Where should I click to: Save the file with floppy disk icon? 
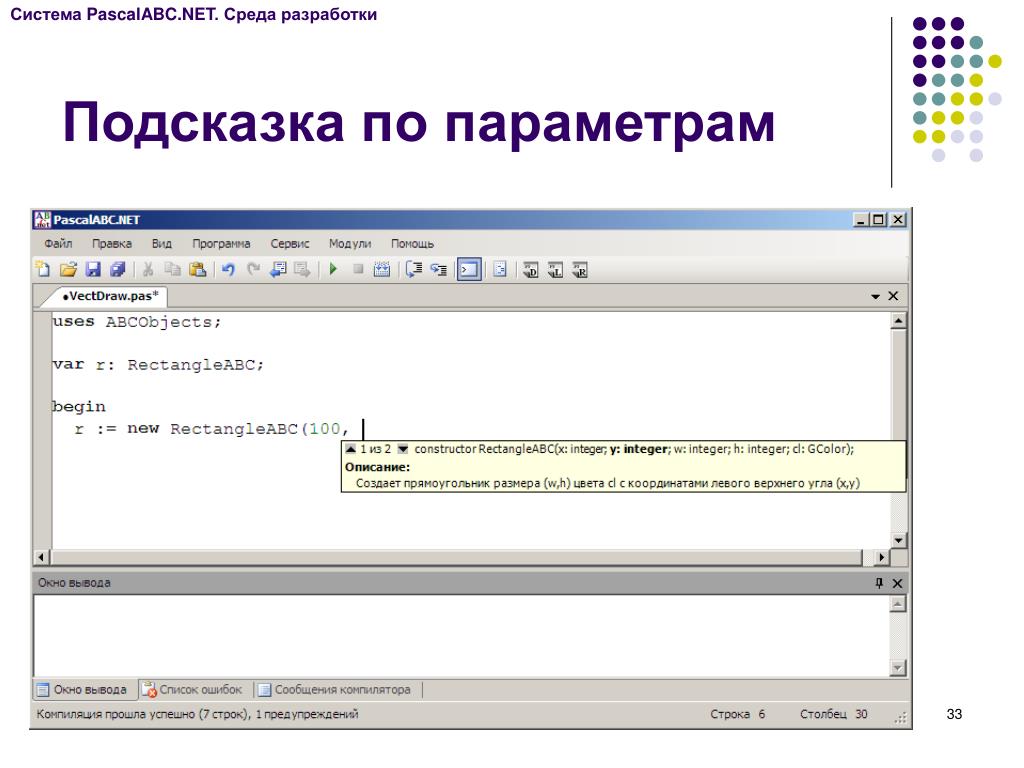pos(93,269)
